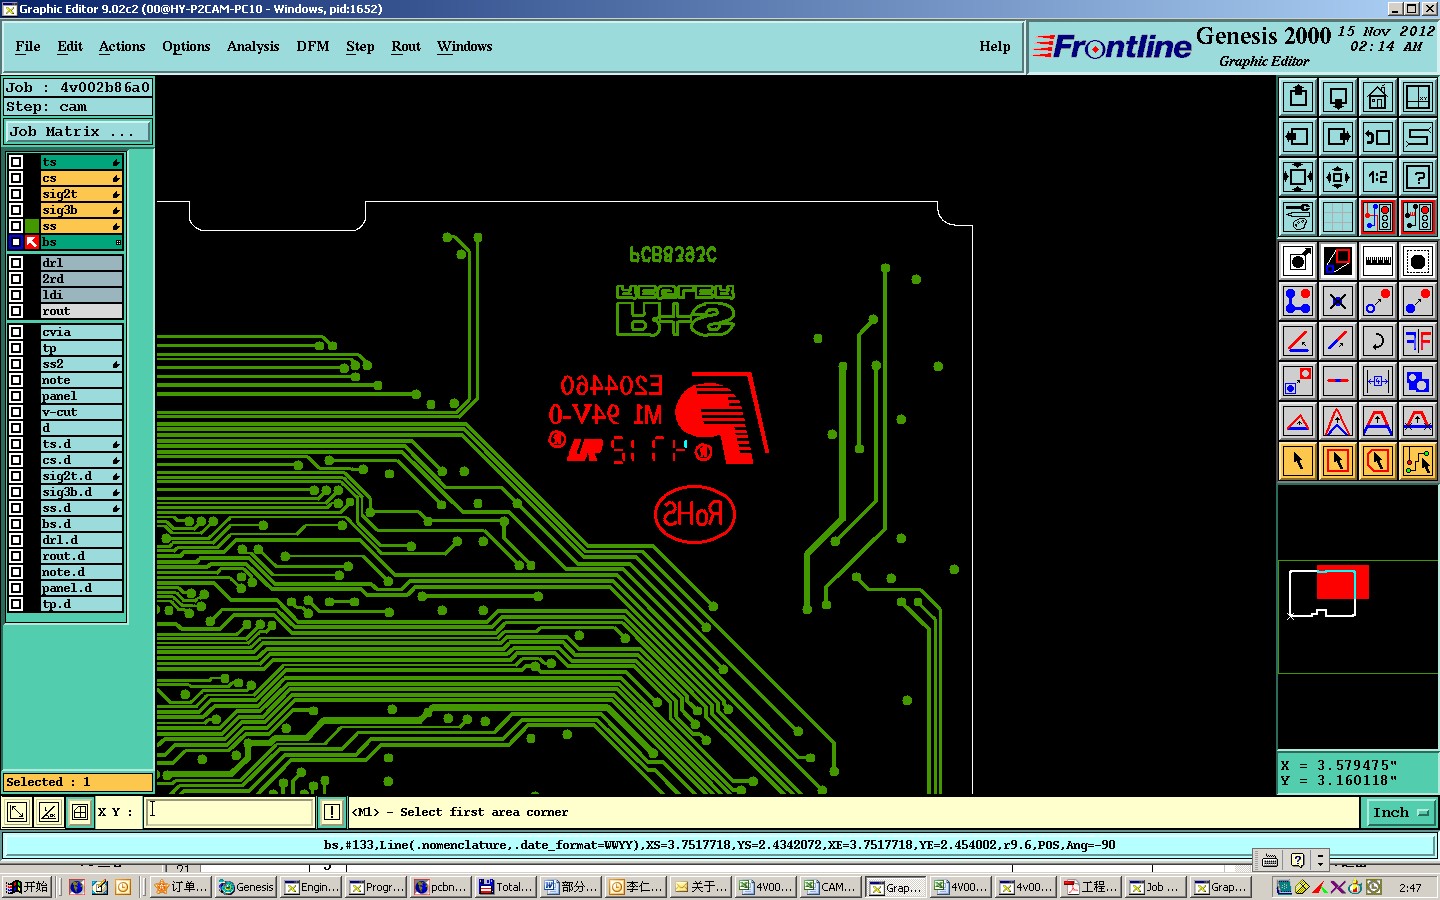Toggle the grid display icon
The width and height of the screenshot is (1440, 900).
[1338, 216]
